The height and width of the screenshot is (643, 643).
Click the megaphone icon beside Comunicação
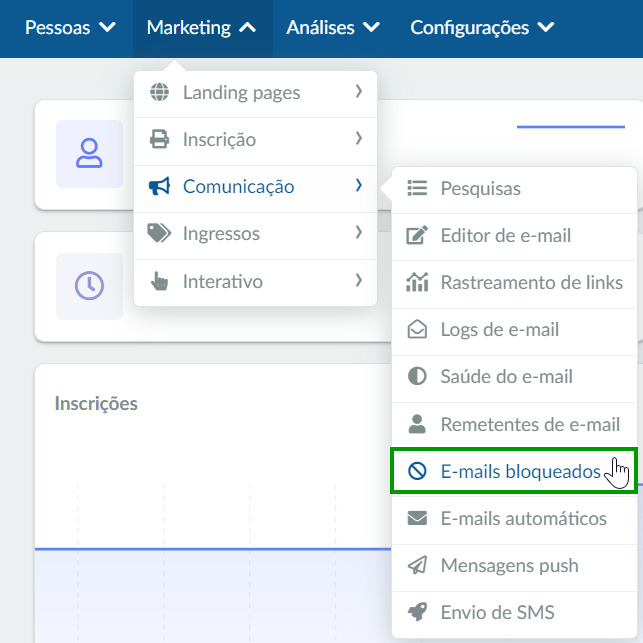tap(159, 186)
